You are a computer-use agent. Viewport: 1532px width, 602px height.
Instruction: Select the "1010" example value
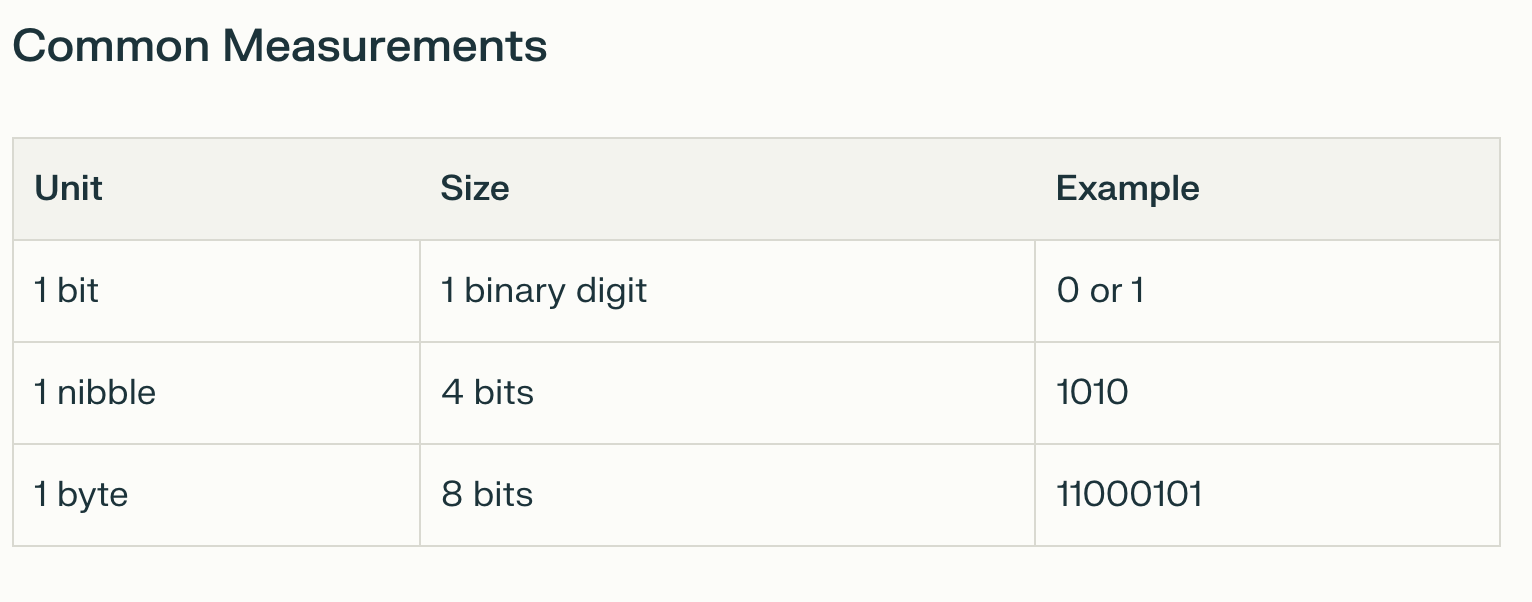(1092, 392)
